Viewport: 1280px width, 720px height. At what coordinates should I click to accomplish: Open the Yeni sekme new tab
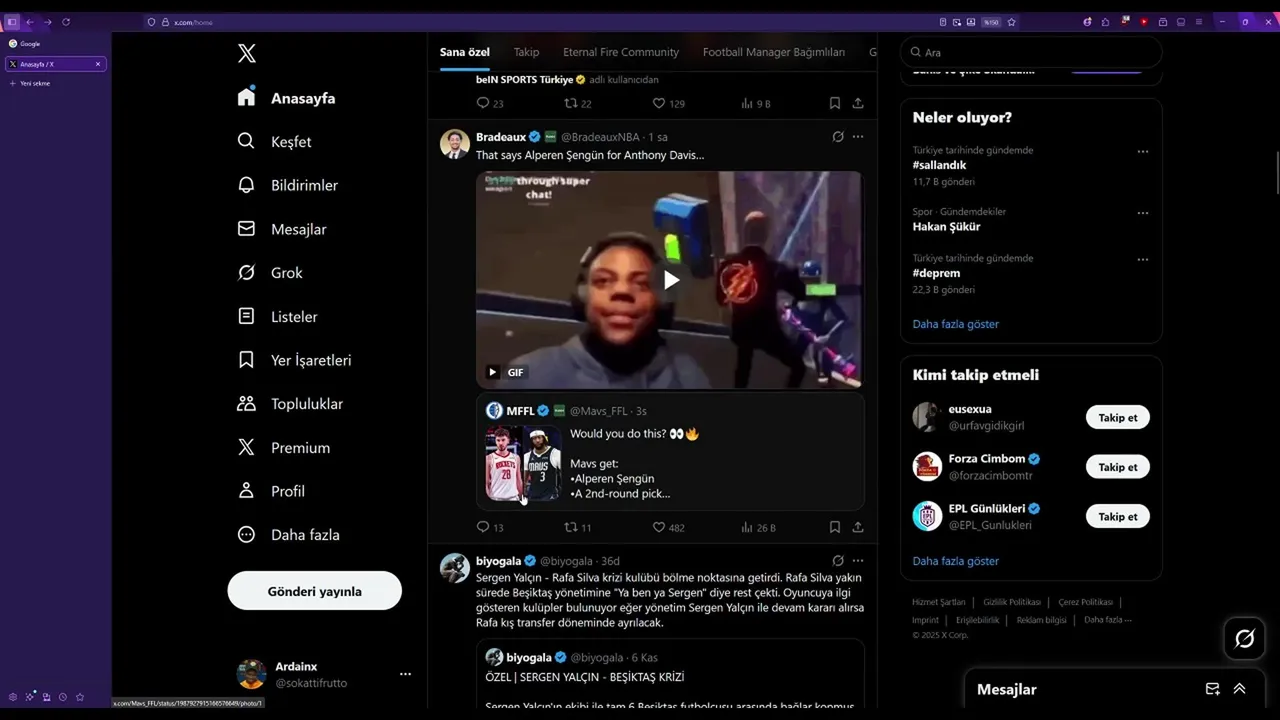coord(30,84)
